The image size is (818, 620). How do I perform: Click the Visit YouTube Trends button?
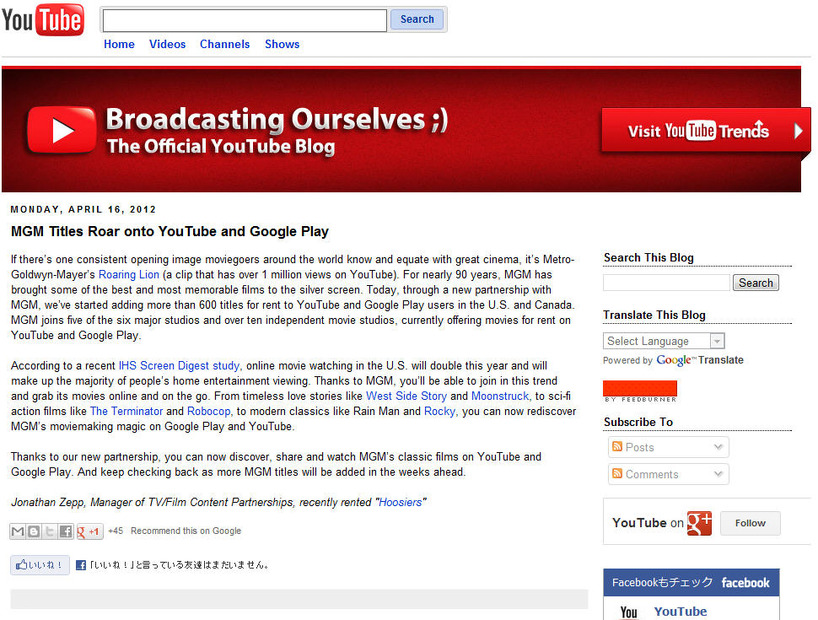coord(705,130)
